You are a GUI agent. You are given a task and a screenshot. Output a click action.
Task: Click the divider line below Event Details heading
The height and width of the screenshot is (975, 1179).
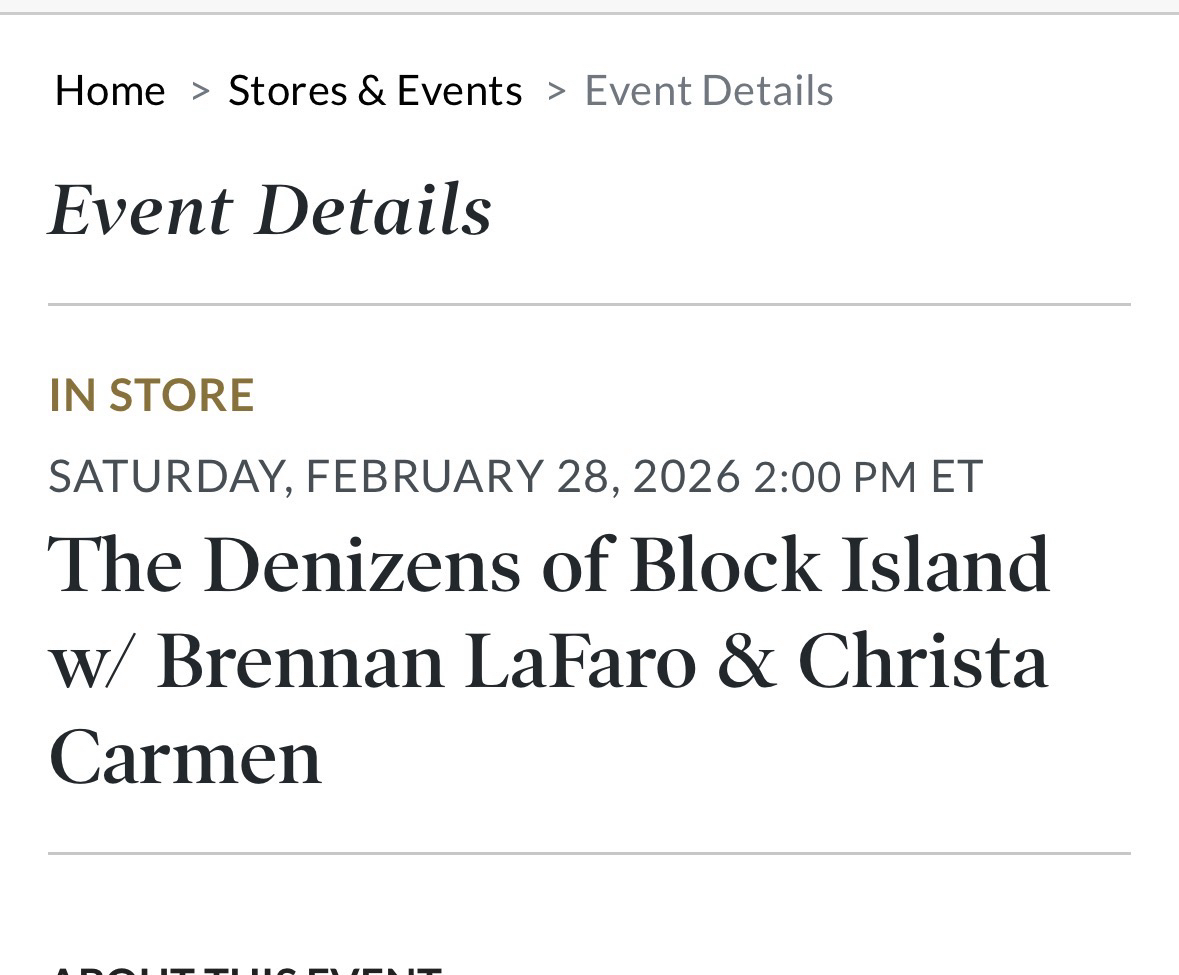(x=589, y=304)
